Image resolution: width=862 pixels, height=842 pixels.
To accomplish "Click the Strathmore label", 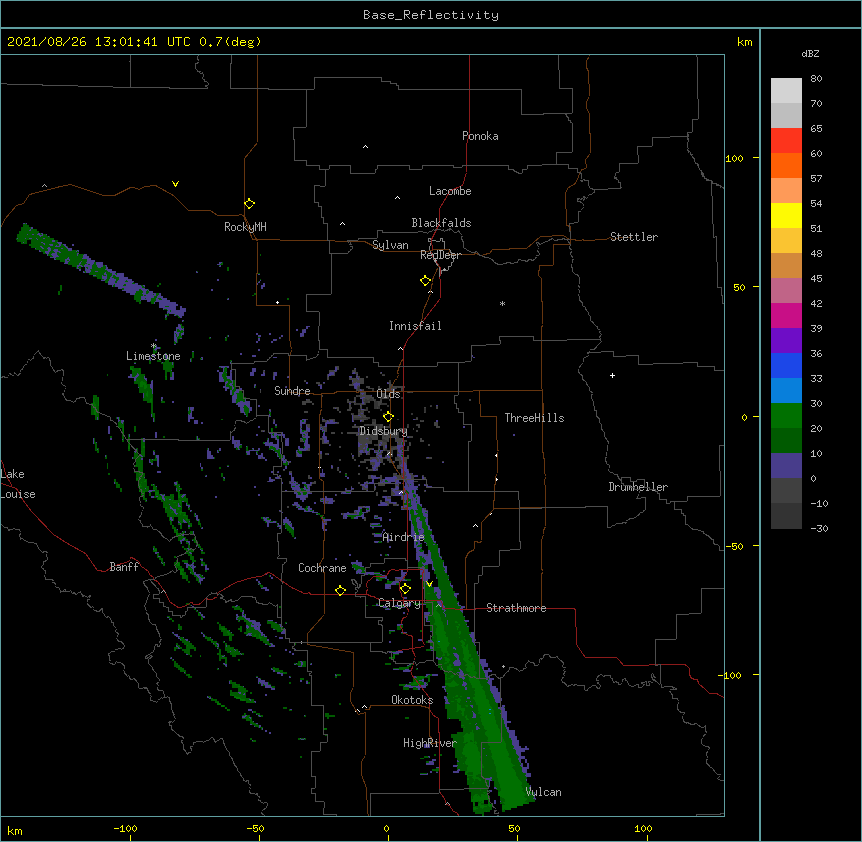I will coord(516,608).
